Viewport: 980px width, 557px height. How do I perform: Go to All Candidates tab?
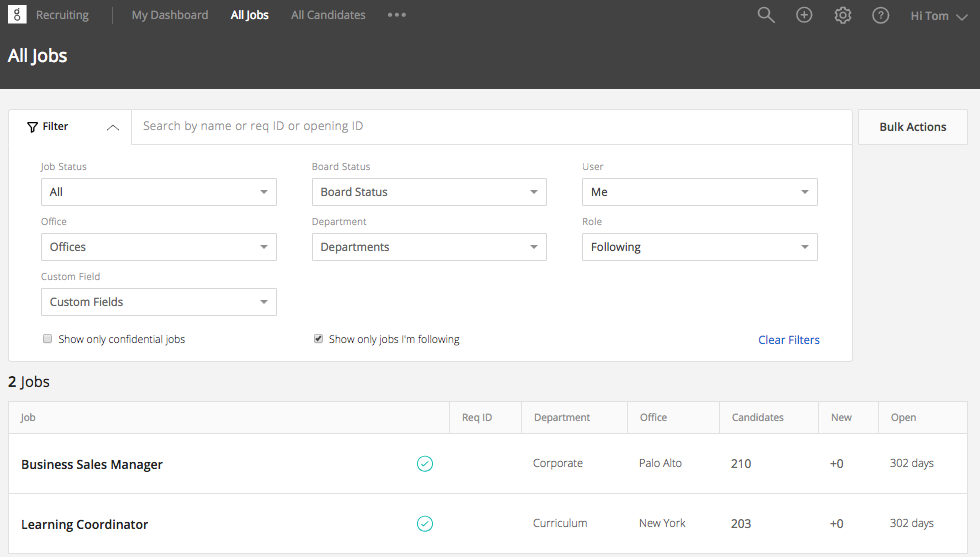[x=328, y=15]
